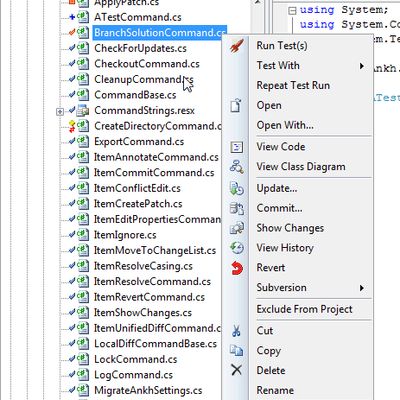
Task: Select ItemRevertCommand.cs in tree
Action: coord(149,297)
